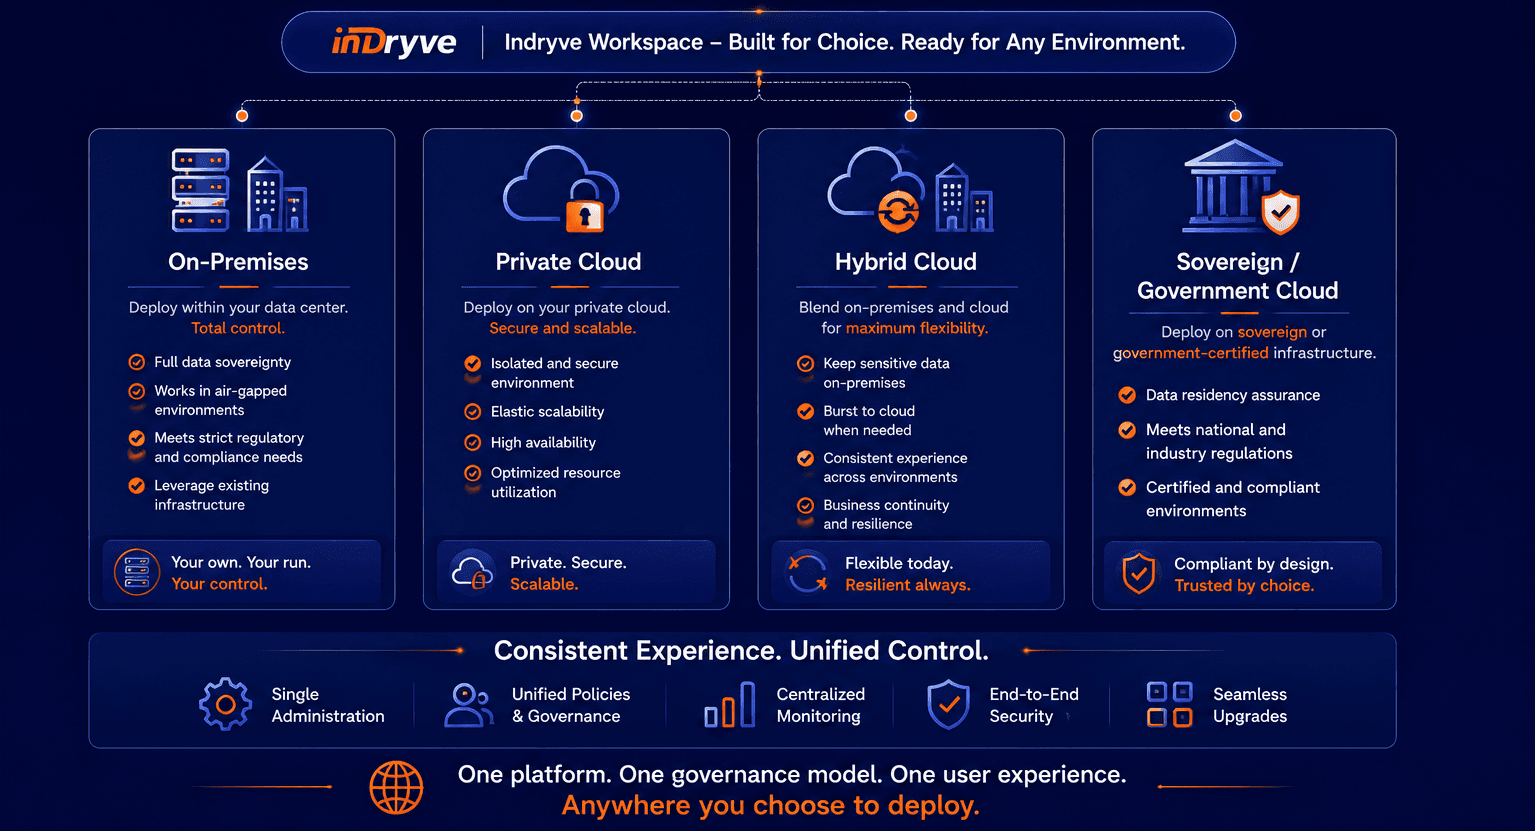Click the check icon beside 'Burst to cloud'

[x=805, y=411]
